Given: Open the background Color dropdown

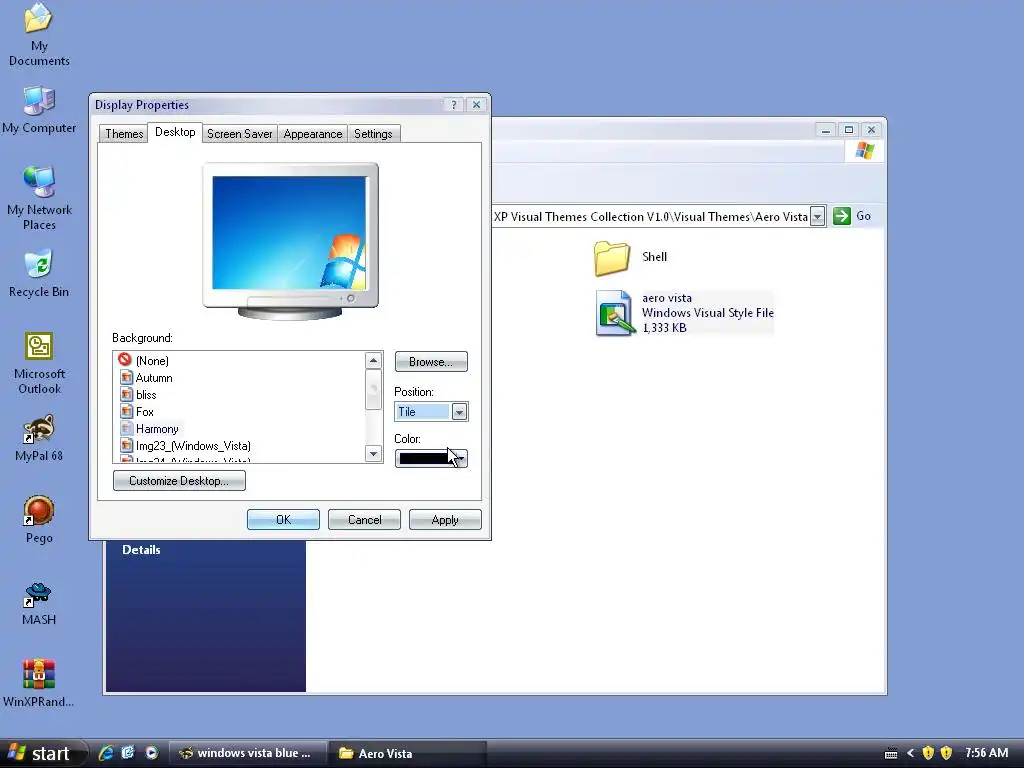Looking at the screenshot, I should [x=431, y=458].
